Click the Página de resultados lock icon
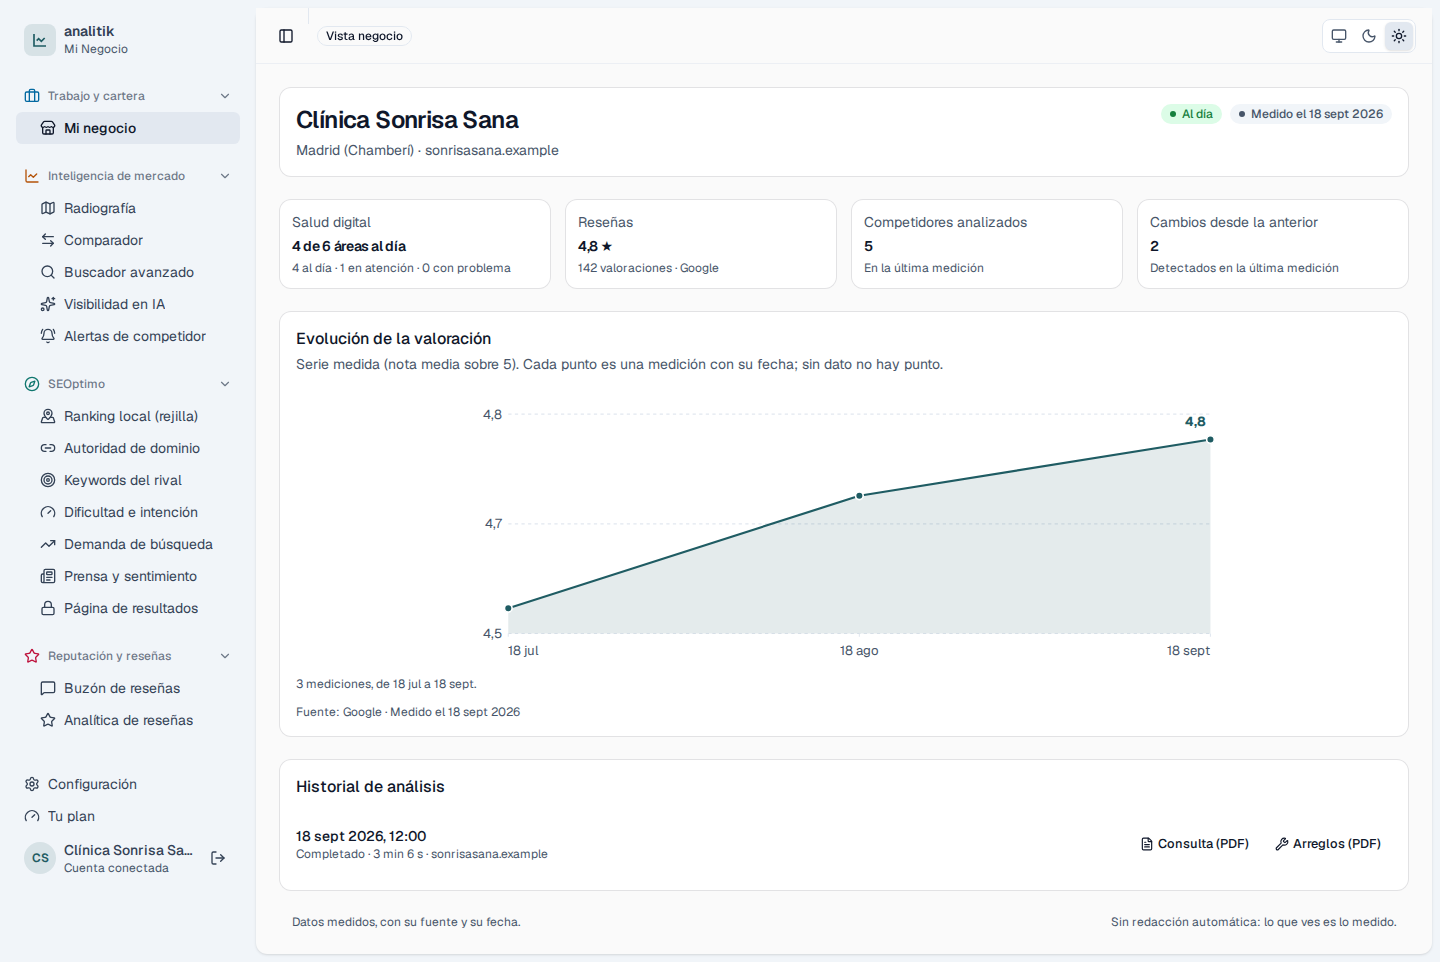This screenshot has height=962, width=1440. click(x=48, y=608)
